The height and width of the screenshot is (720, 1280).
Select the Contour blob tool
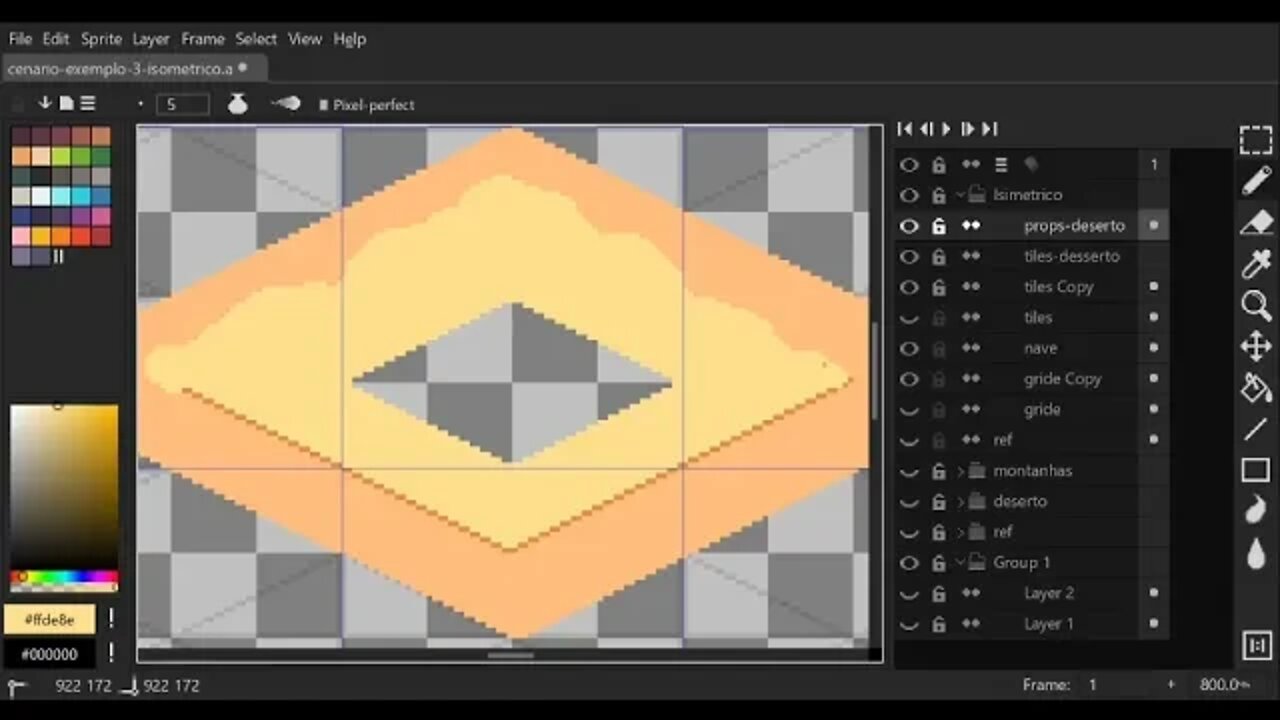(x=1256, y=511)
